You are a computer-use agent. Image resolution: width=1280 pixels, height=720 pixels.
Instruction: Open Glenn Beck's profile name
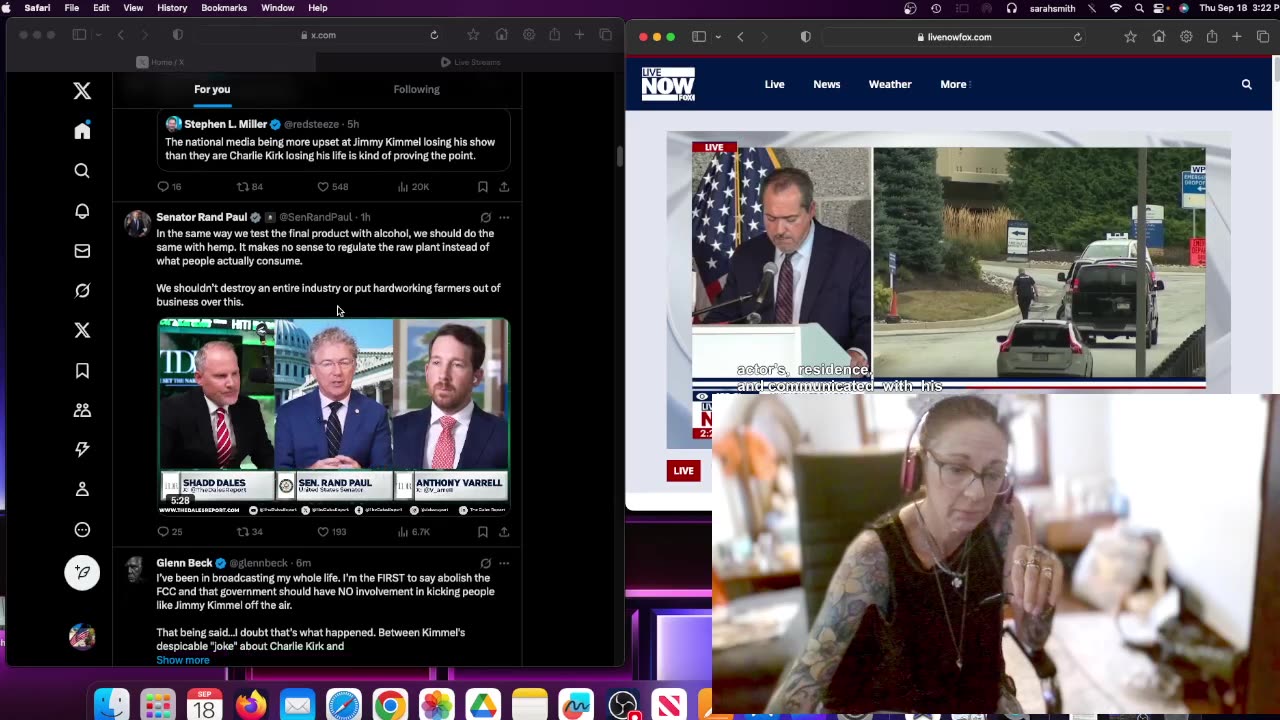pyautogui.click(x=184, y=563)
